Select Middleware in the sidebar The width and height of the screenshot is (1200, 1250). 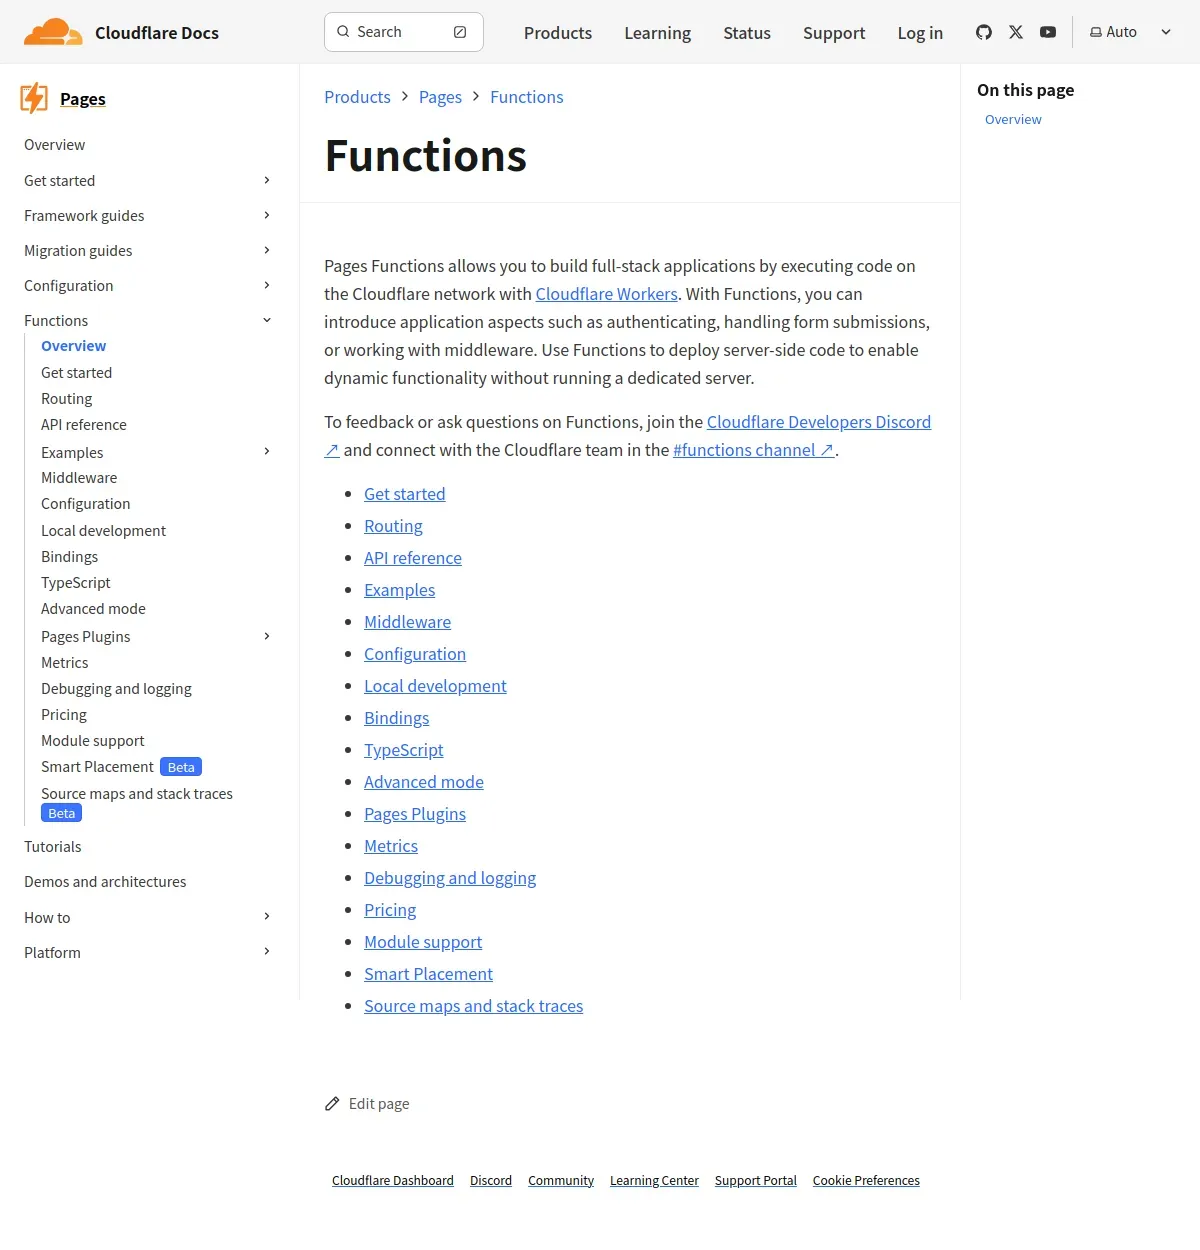click(x=79, y=478)
